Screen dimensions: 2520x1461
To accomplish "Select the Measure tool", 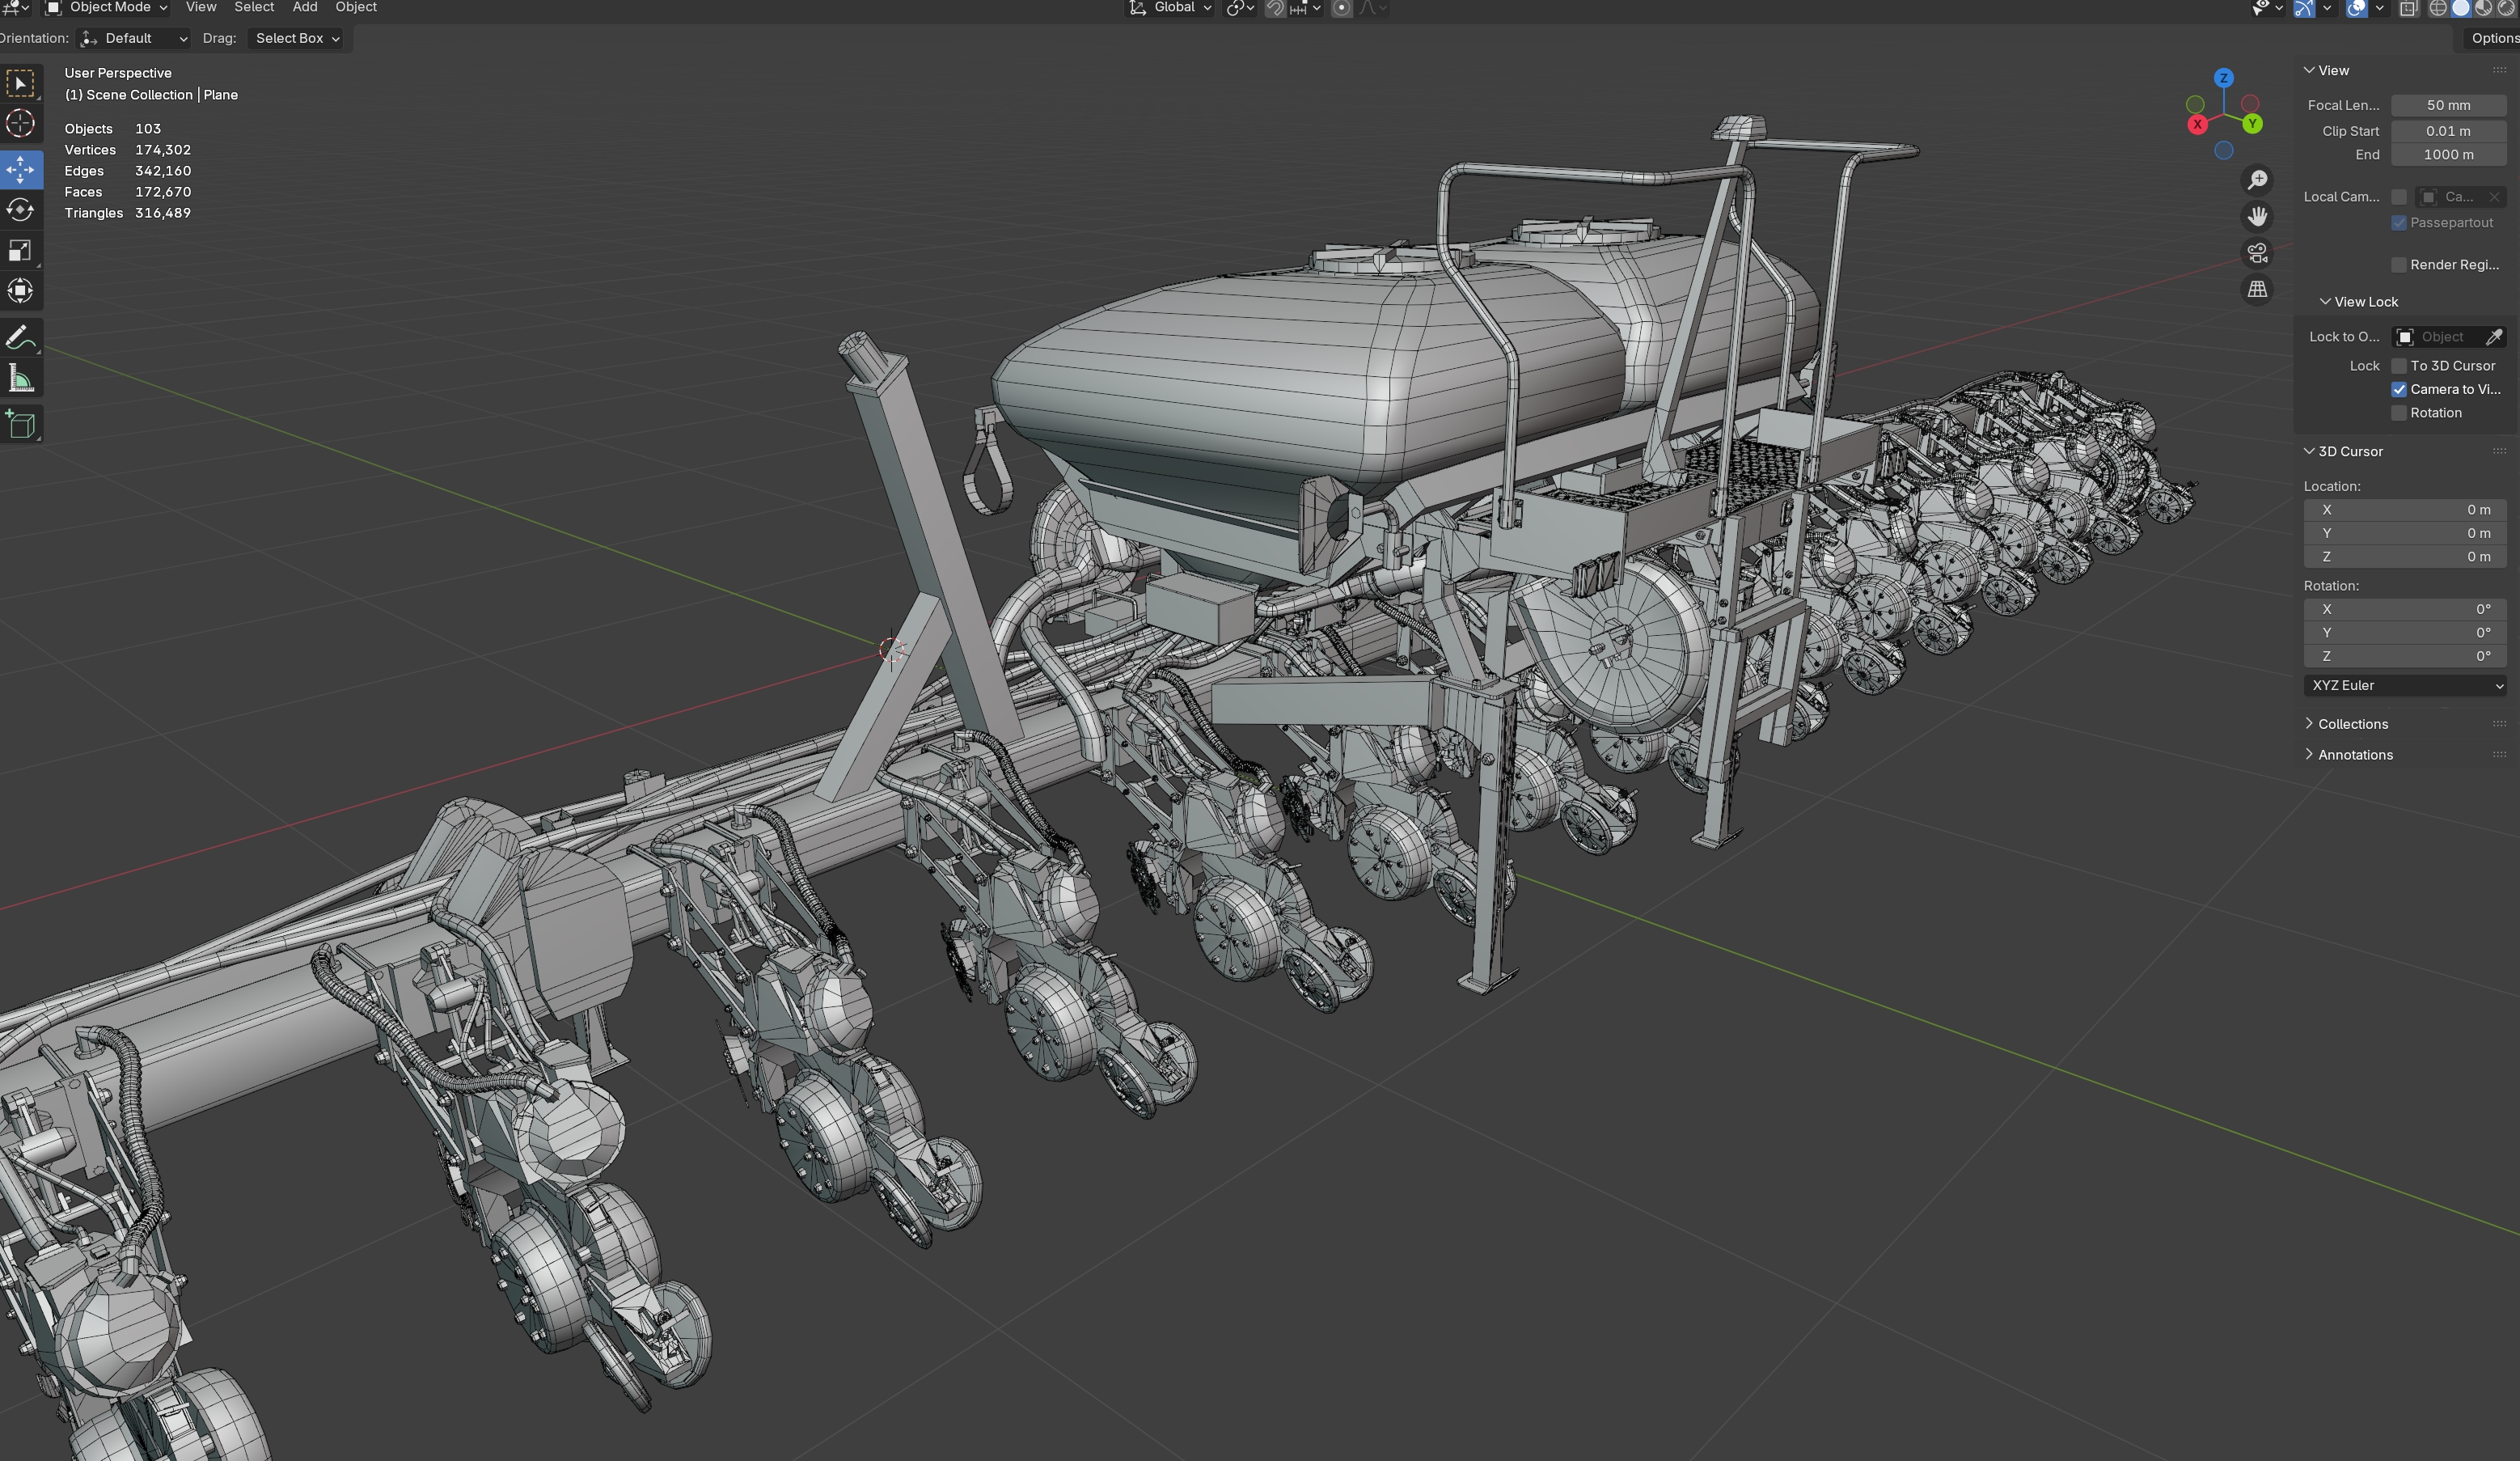I will click(20, 379).
